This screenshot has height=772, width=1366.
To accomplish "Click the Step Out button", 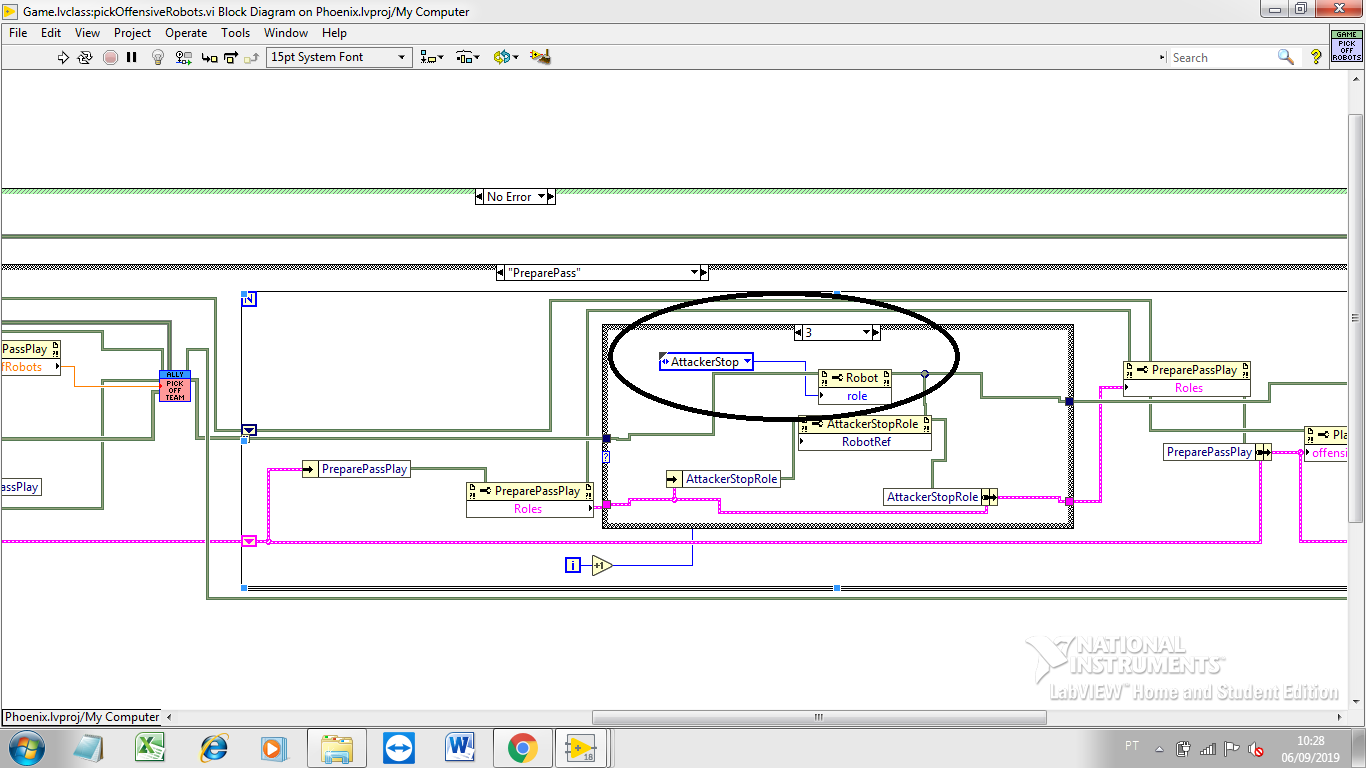I will pos(252,57).
